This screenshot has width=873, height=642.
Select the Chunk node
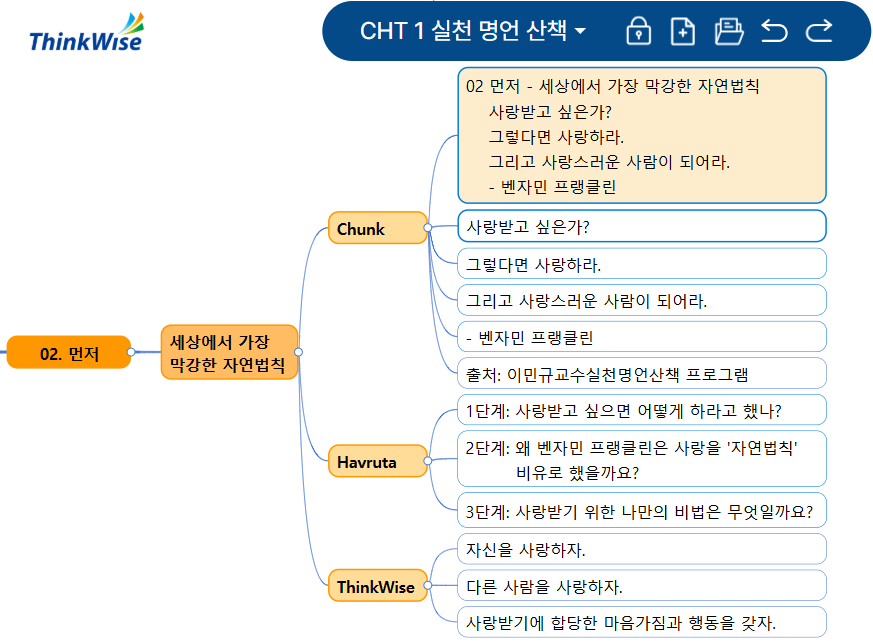(x=377, y=228)
